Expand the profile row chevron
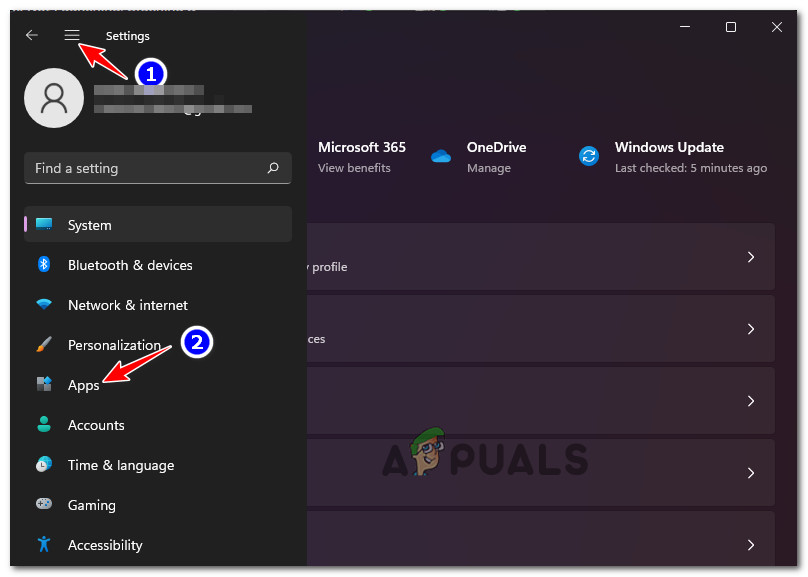Screen dimensions: 808x577 [x=751, y=257]
